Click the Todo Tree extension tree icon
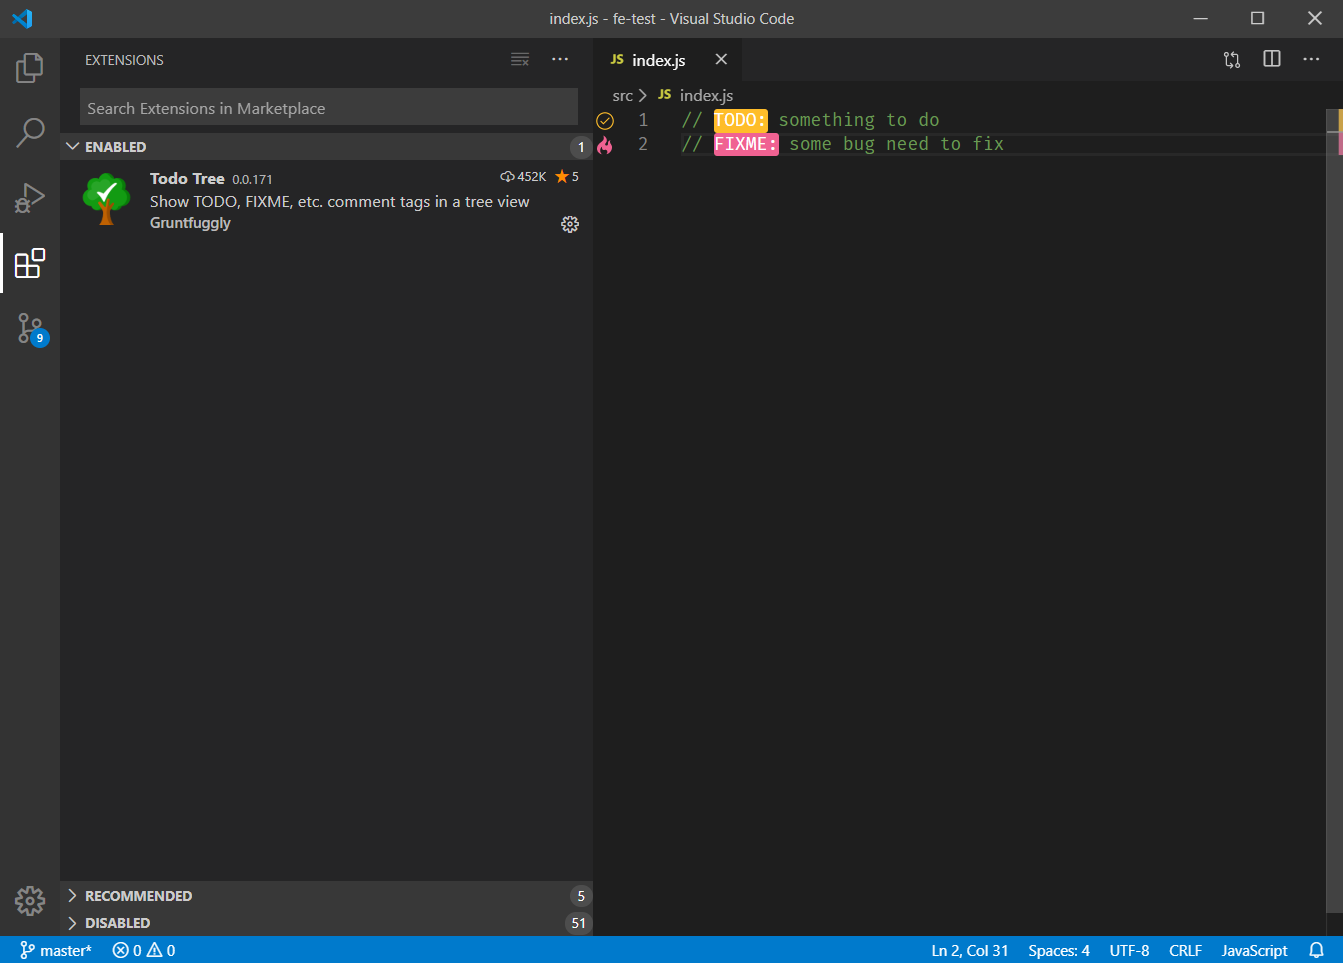The image size is (1343, 963). (106, 198)
